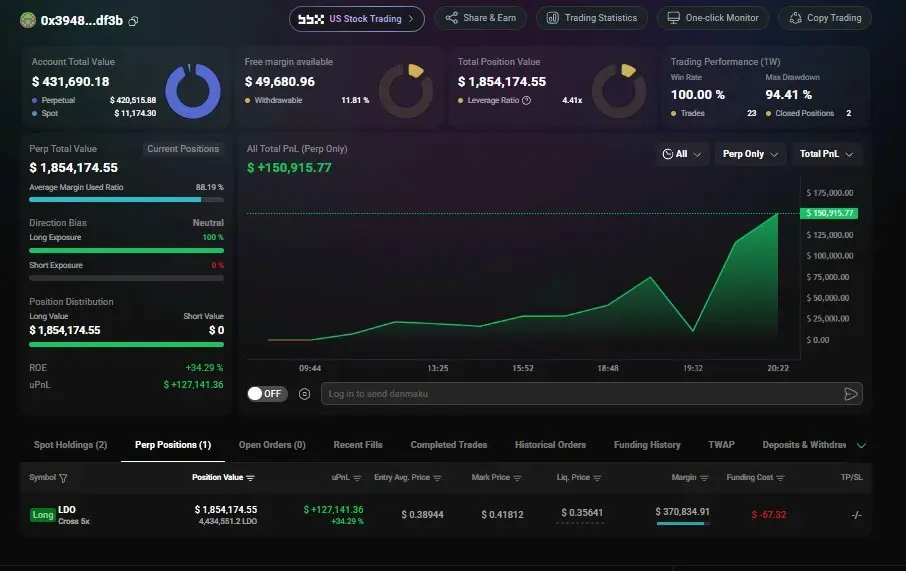Screen dimensions: 906x571
Task: Open Trading Statistics
Action: 592,18
